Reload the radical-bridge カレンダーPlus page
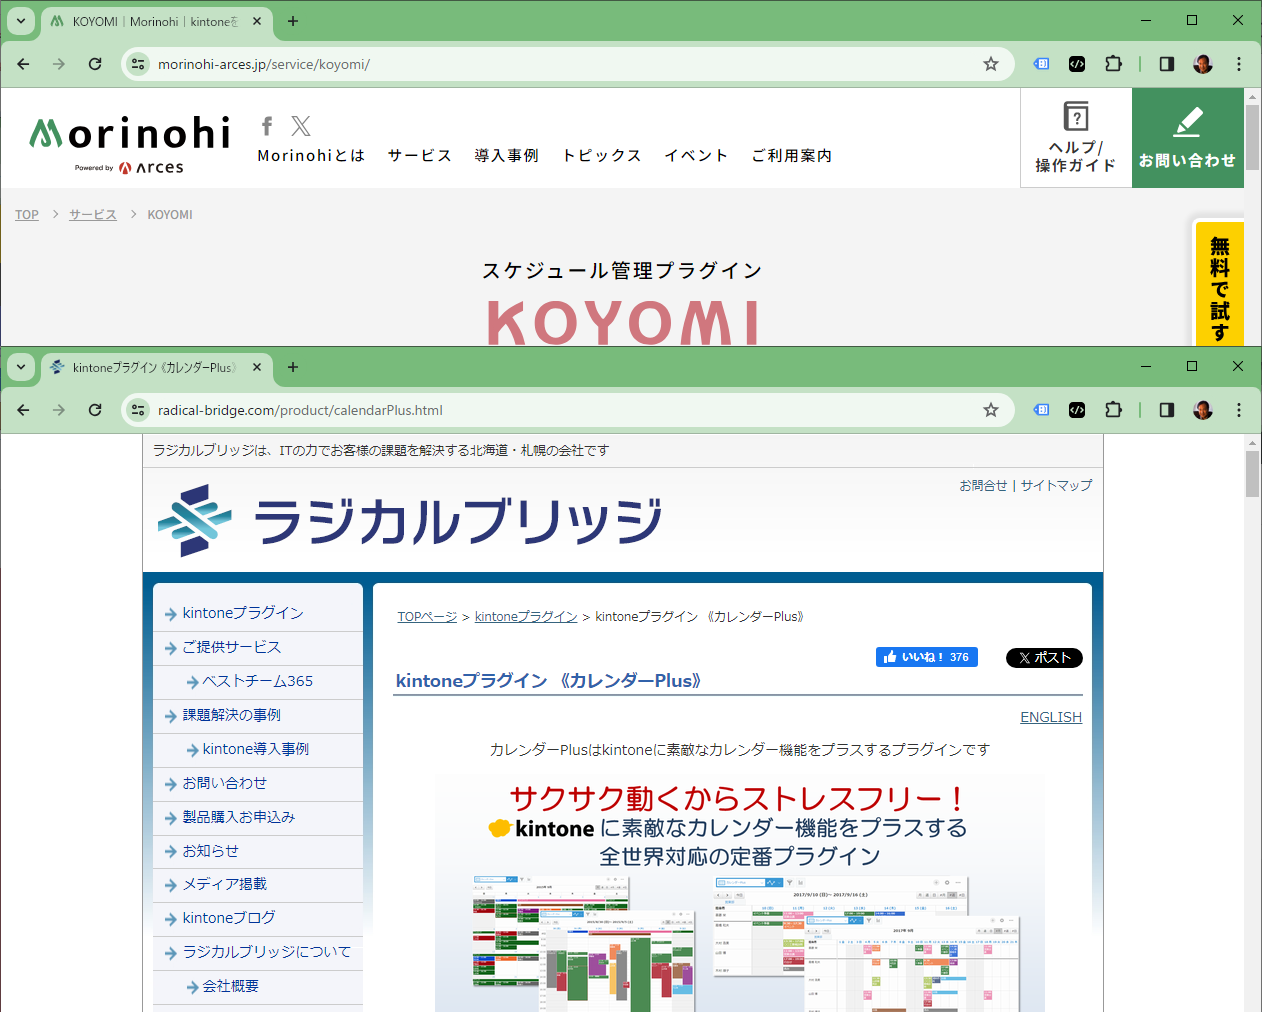The image size is (1262, 1012). point(95,410)
